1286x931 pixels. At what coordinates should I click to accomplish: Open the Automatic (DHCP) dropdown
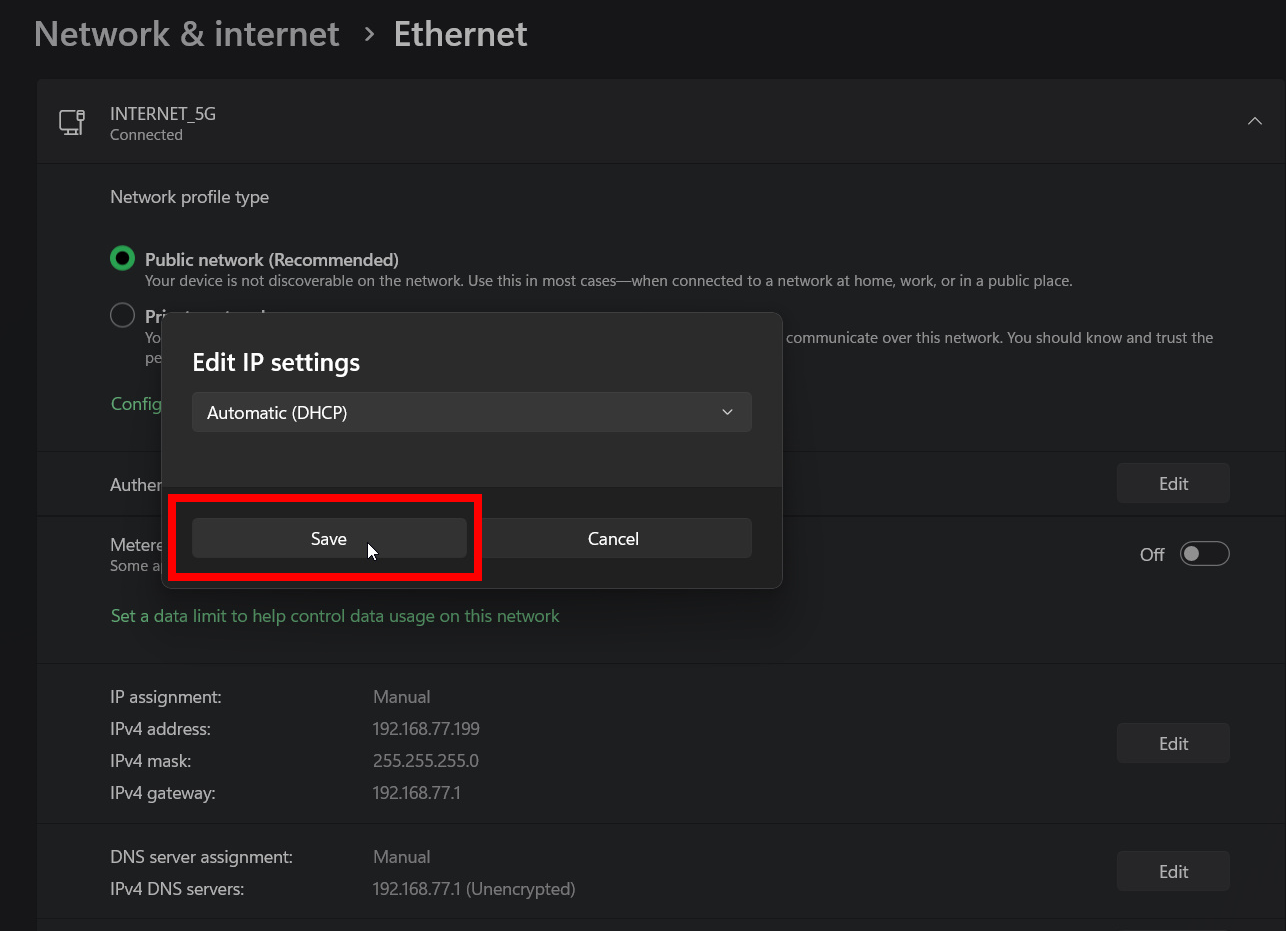pos(471,412)
